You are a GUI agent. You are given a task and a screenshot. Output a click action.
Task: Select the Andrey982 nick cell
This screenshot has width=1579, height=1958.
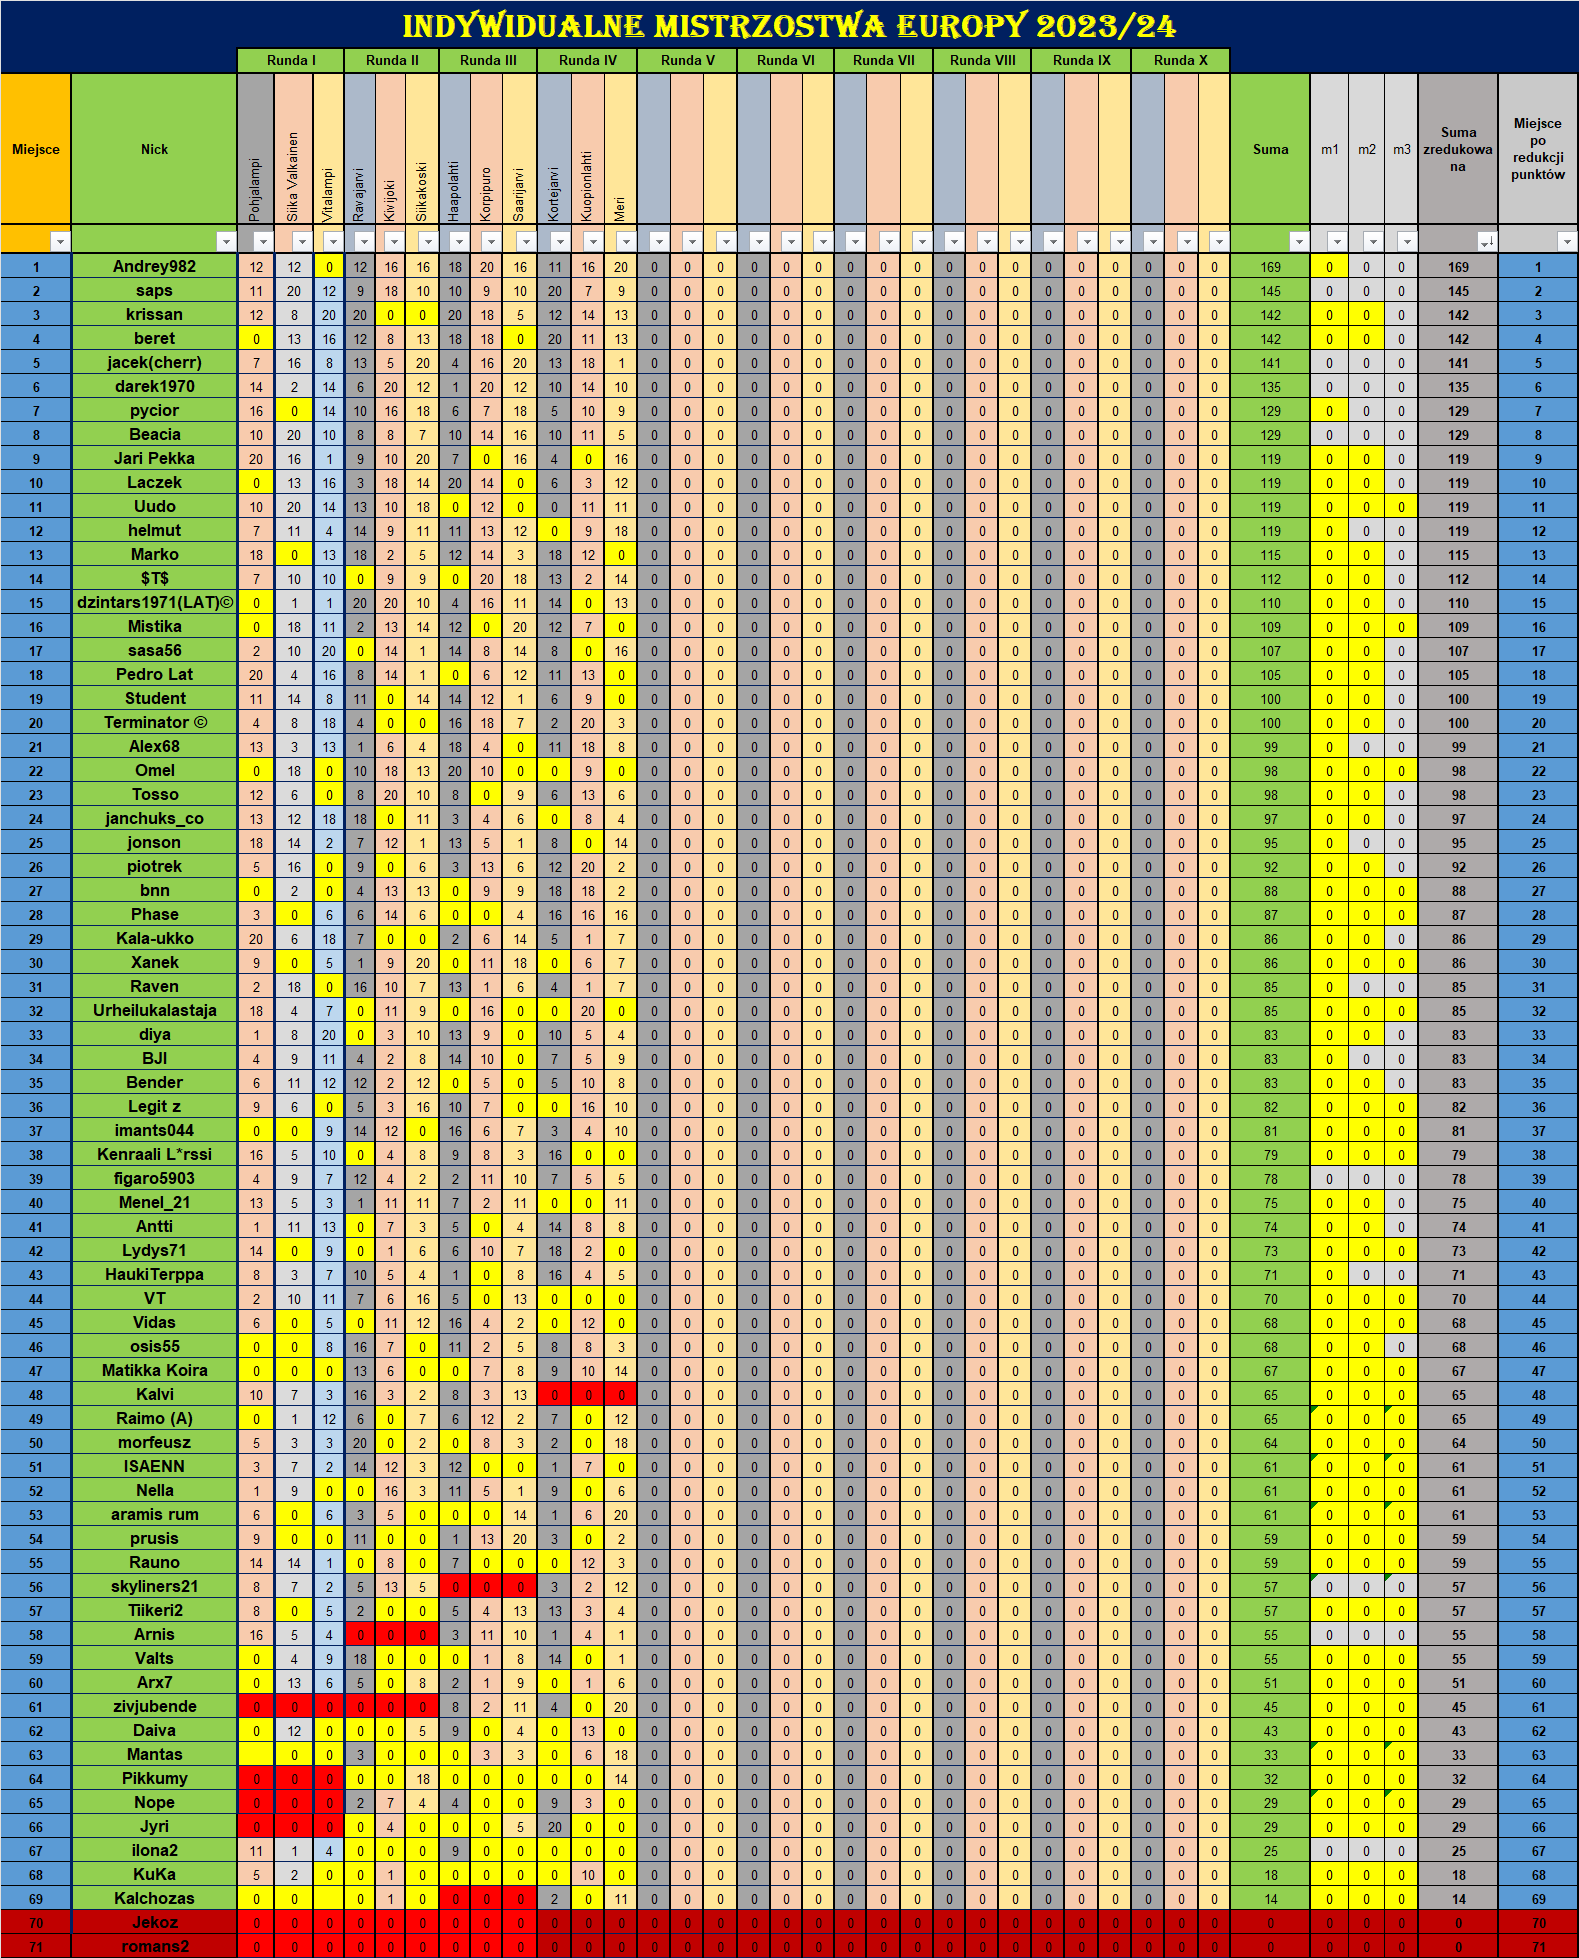(154, 266)
